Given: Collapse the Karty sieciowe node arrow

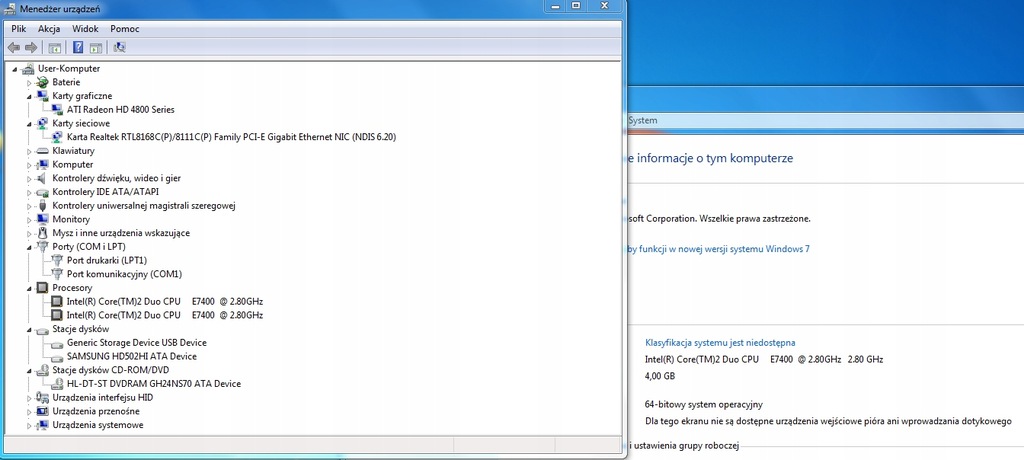Looking at the screenshot, I should coord(29,124).
